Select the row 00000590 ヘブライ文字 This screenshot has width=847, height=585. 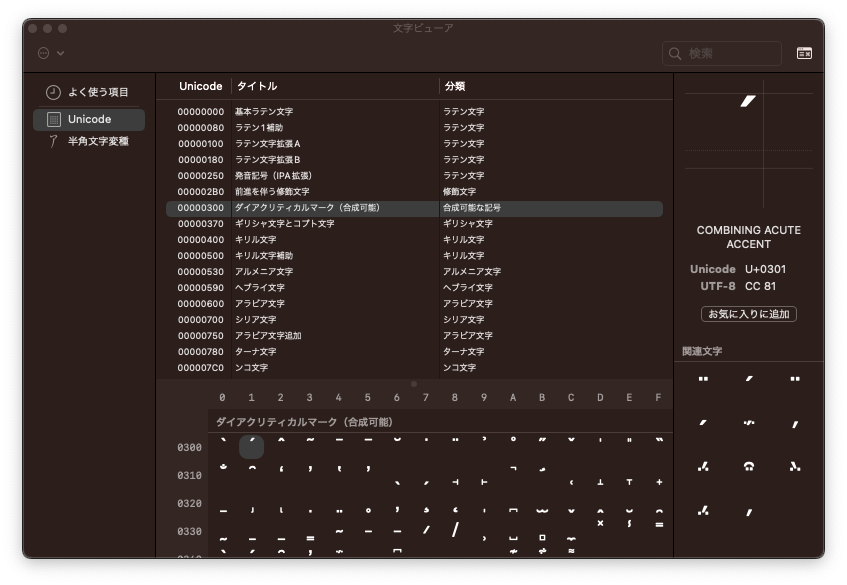414,288
